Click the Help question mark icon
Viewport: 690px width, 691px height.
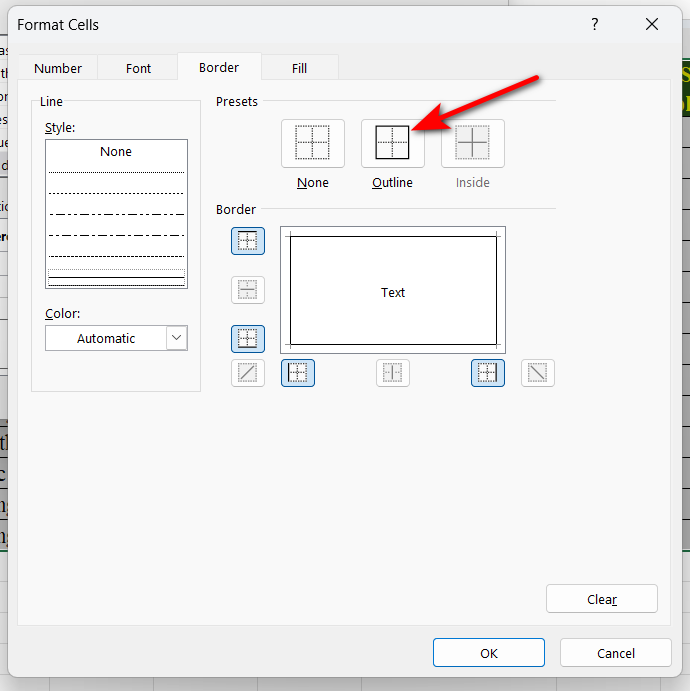(x=594, y=24)
